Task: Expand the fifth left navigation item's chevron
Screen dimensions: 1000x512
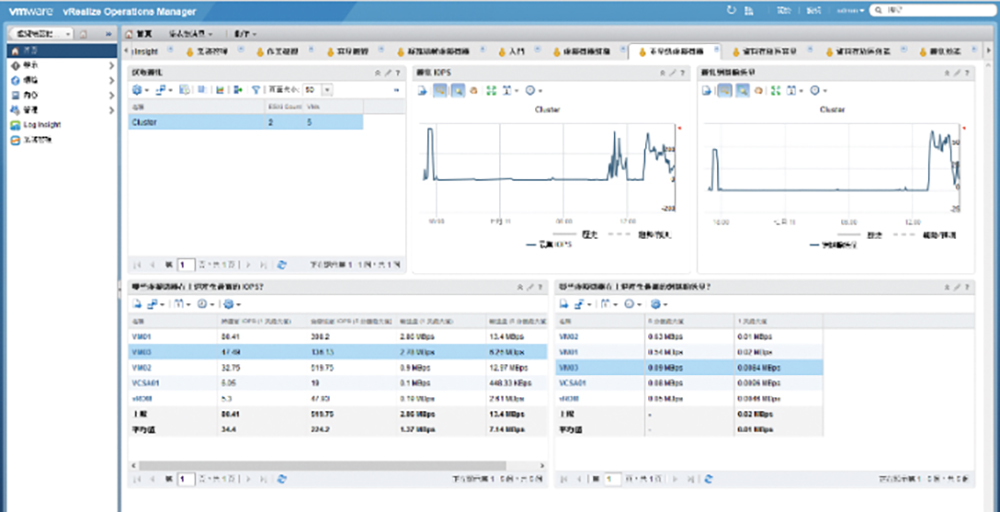Action: pos(112,110)
